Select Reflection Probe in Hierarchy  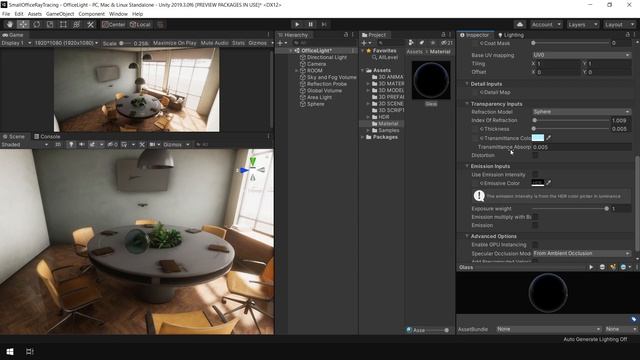click(327, 84)
